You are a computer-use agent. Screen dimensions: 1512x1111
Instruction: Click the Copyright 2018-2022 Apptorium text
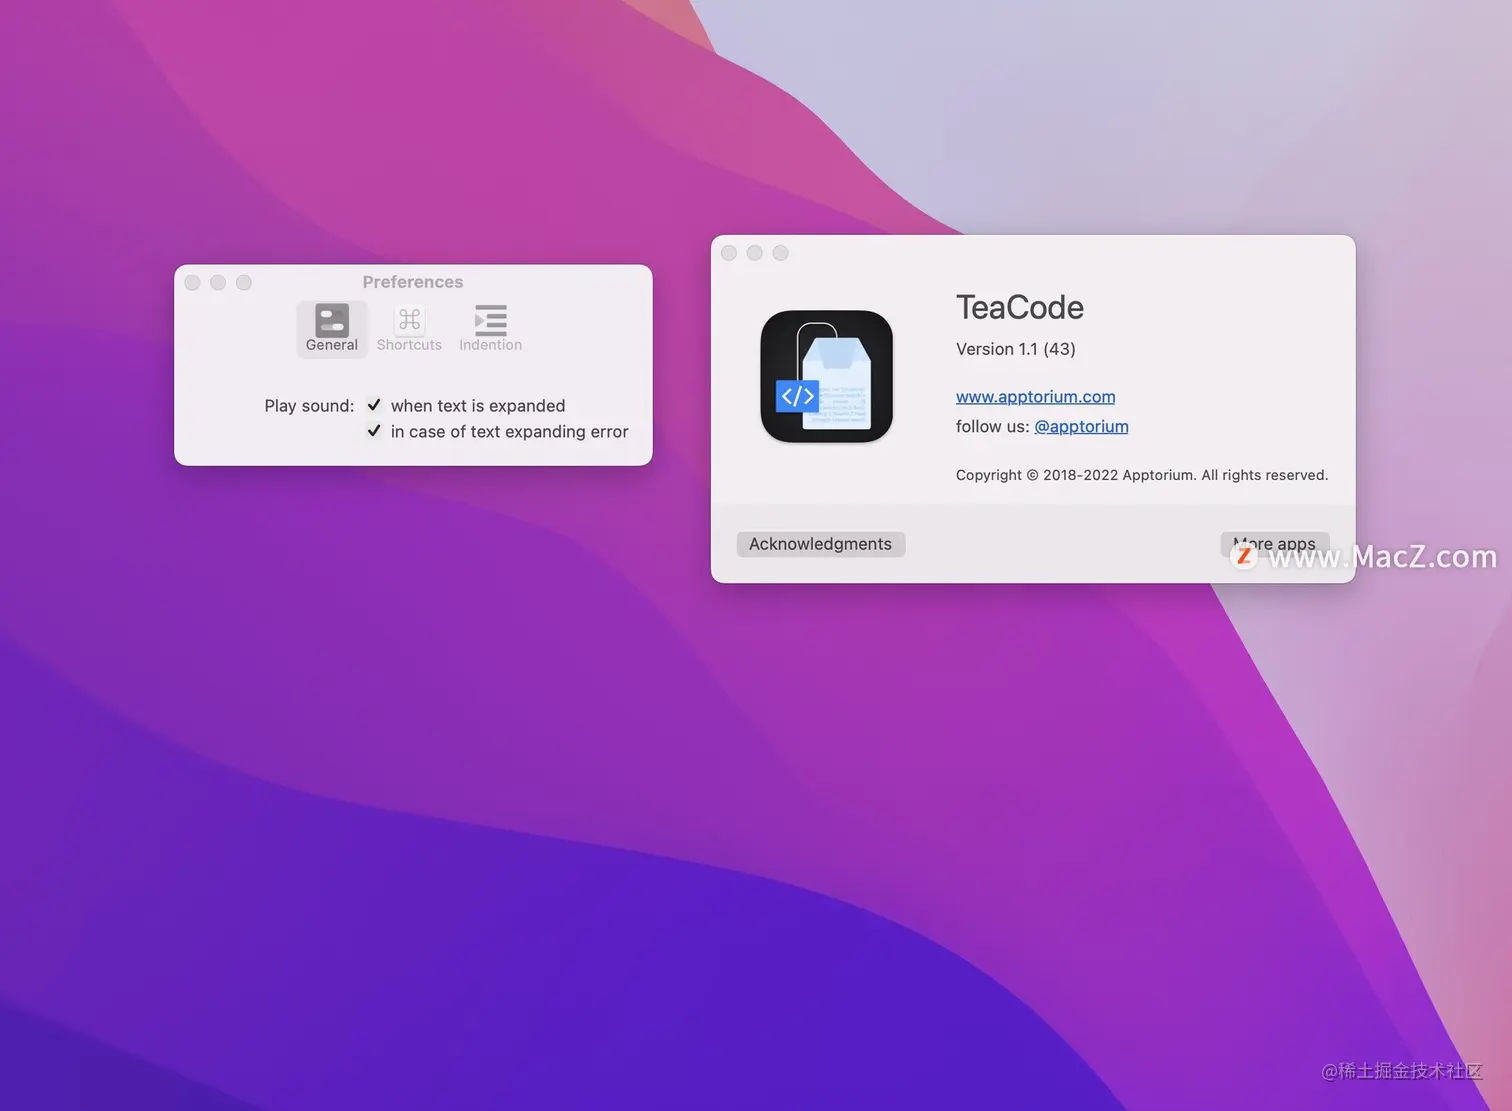(x=1141, y=475)
